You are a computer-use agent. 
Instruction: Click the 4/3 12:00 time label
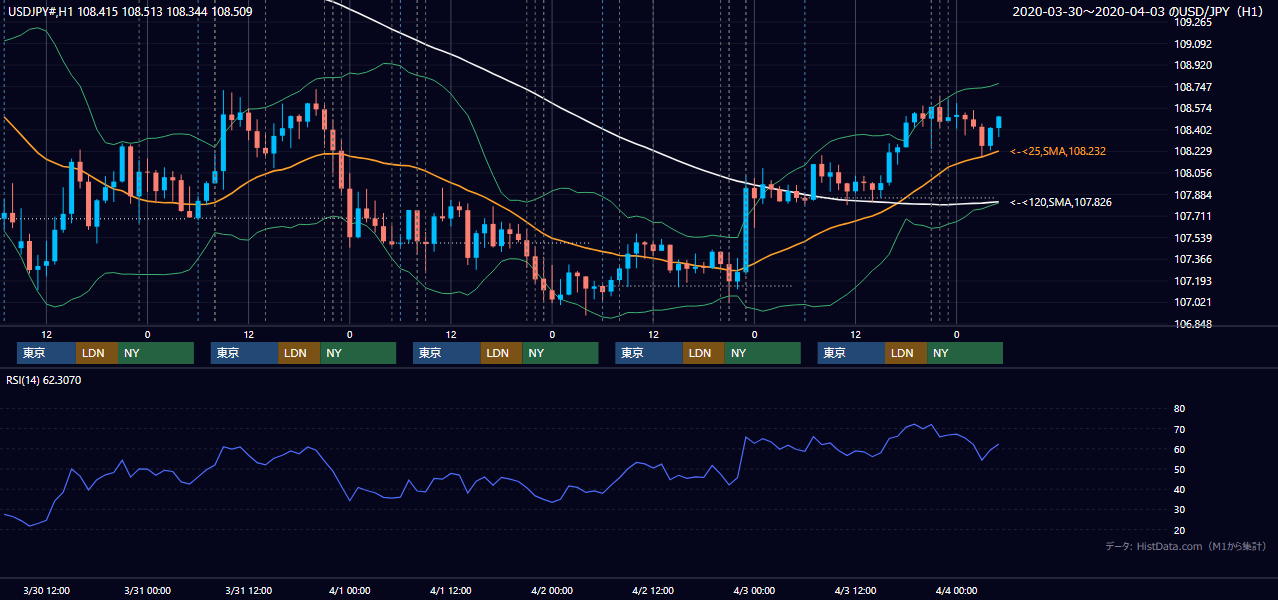(x=855, y=590)
